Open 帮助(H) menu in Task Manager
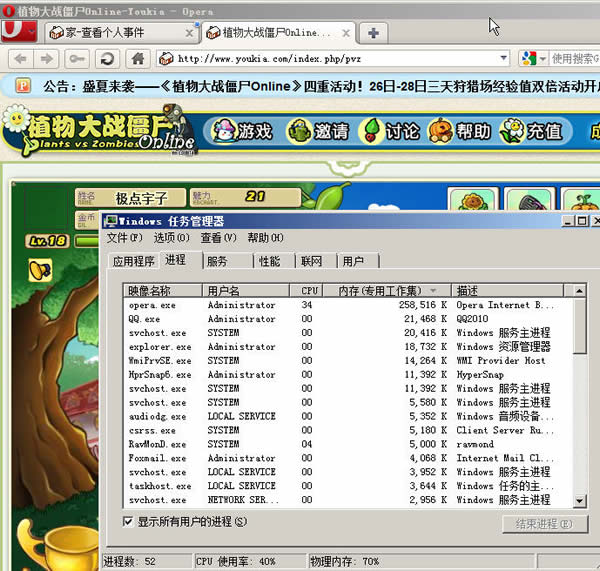The height and width of the screenshot is (571, 600). click(x=265, y=238)
